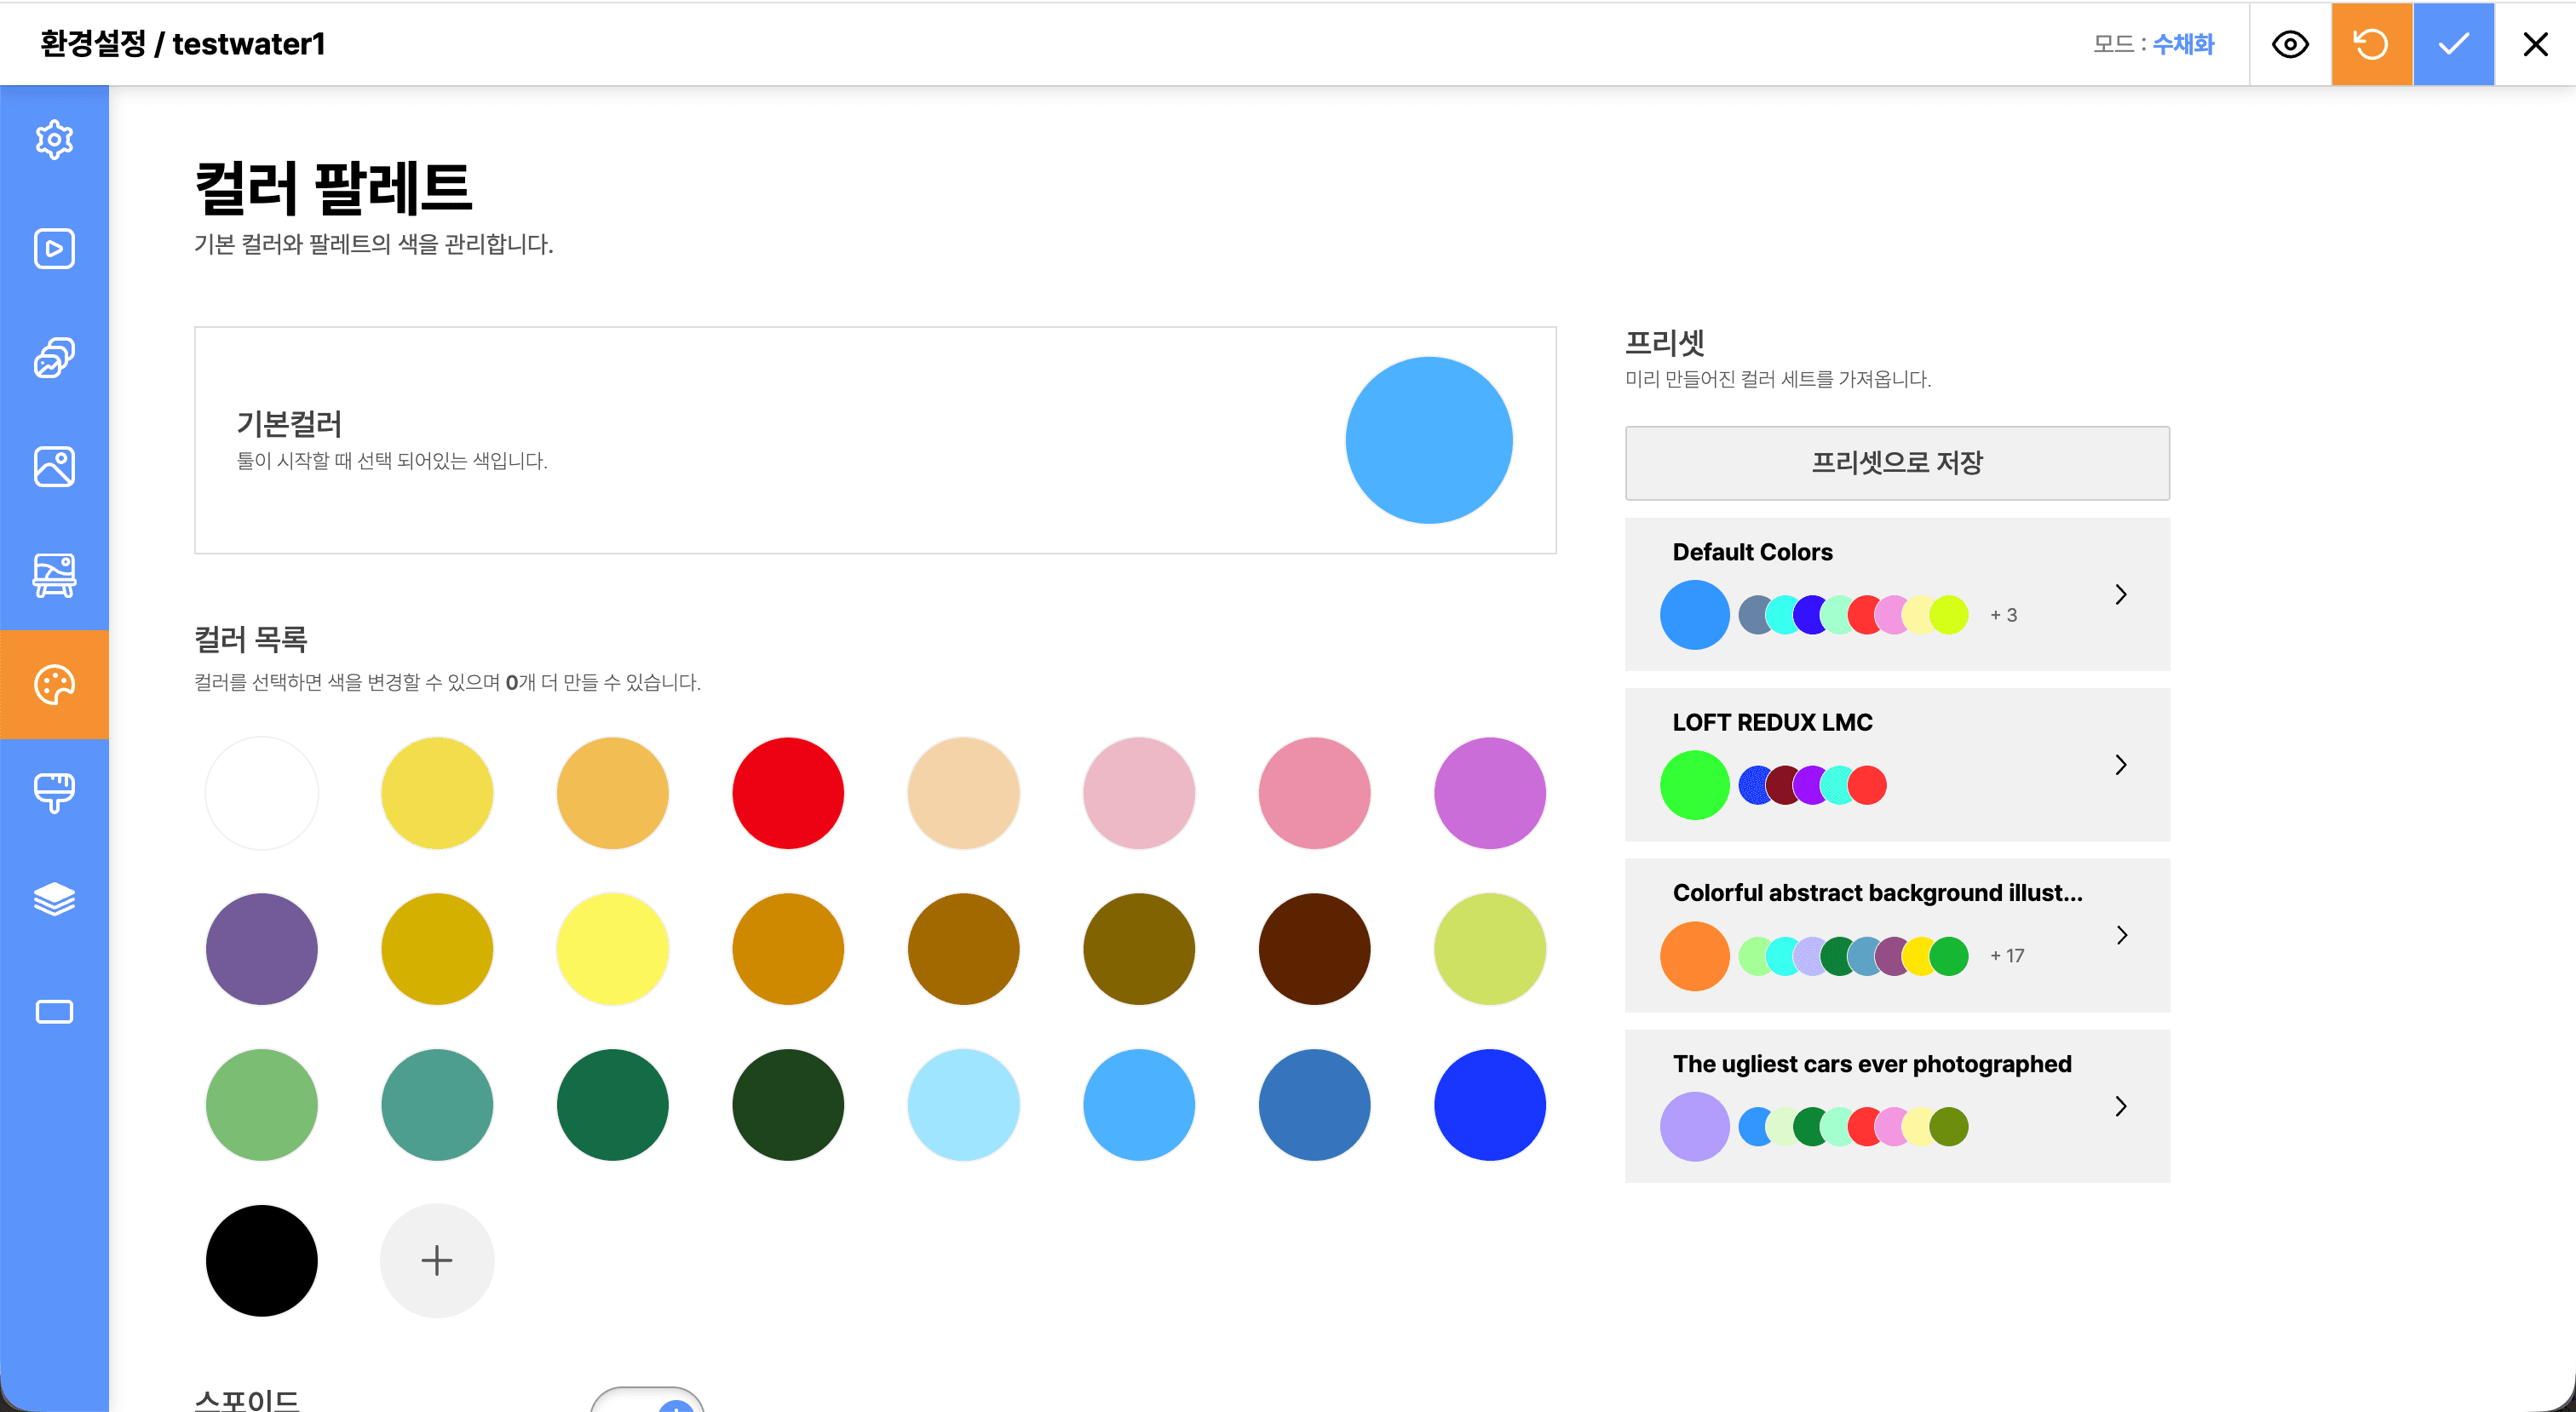The height and width of the screenshot is (1412, 2576).
Task: Click the orange reset arrow button
Action: [x=2371, y=45]
